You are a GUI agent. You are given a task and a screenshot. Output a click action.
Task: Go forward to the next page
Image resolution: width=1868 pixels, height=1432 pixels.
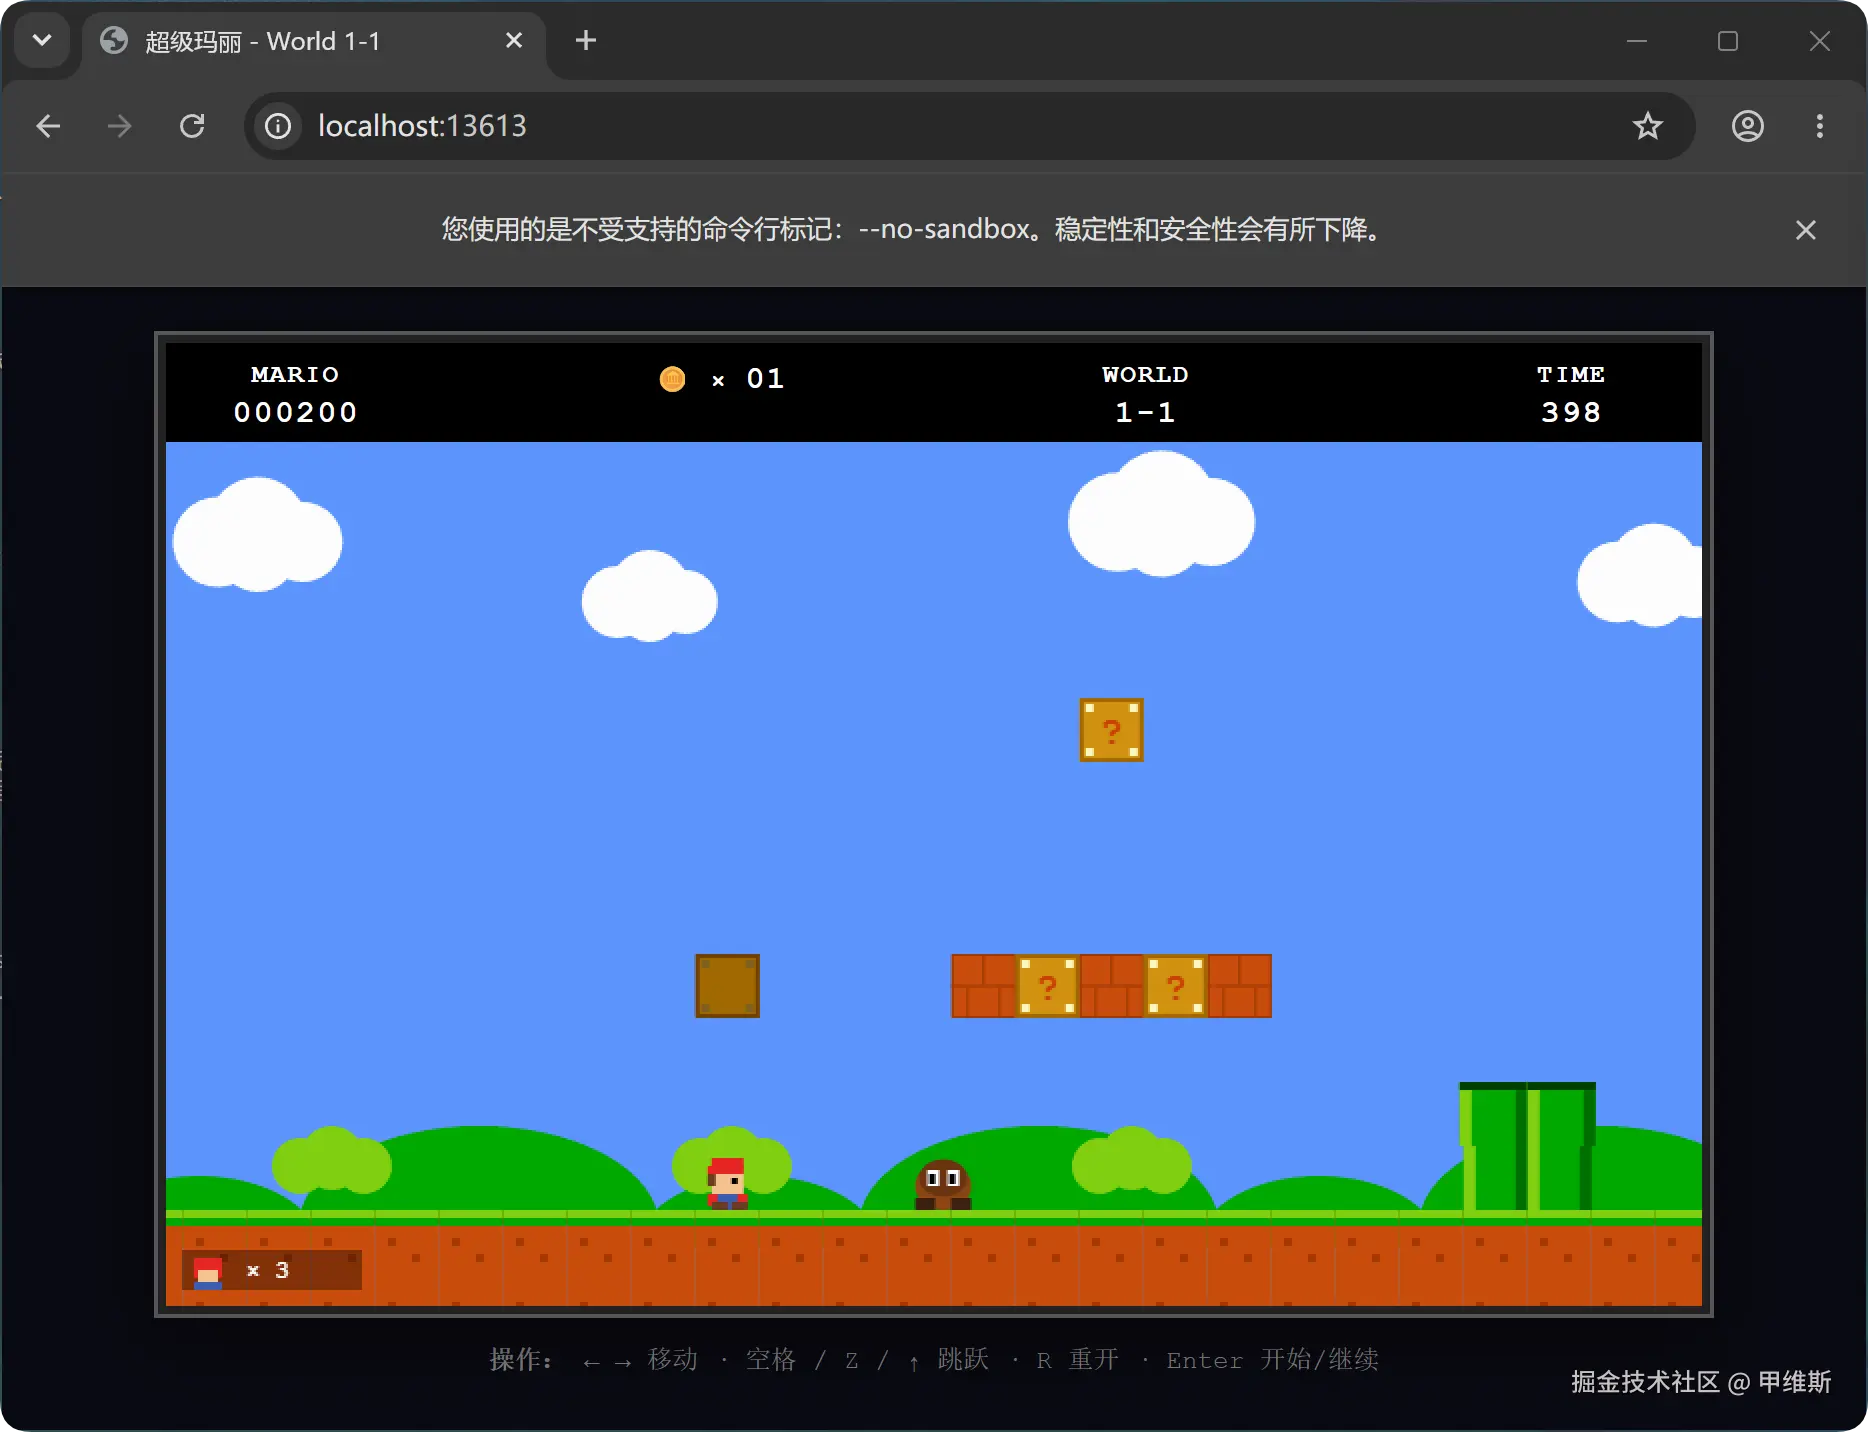[x=119, y=126]
